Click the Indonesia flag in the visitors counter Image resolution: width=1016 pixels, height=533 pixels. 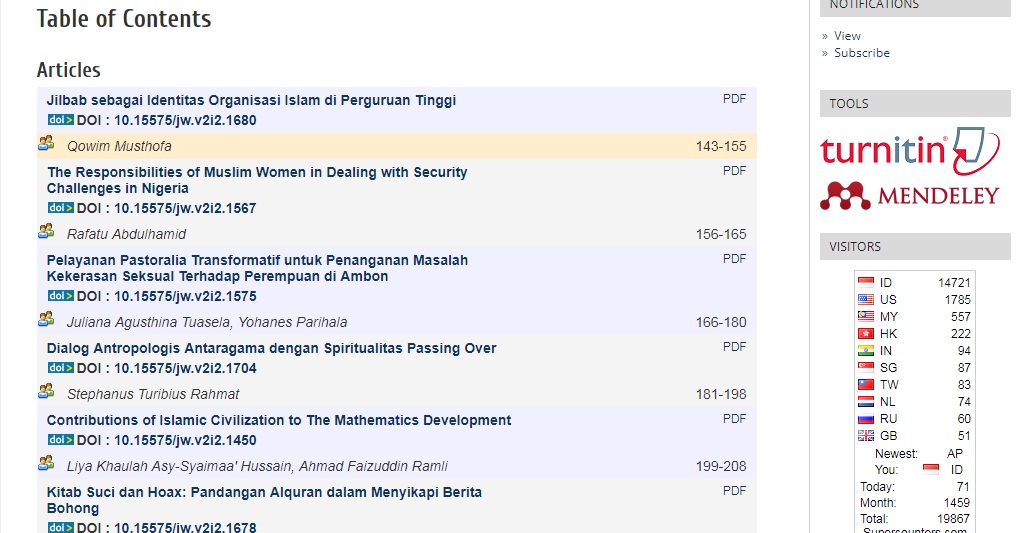(x=866, y=283)
